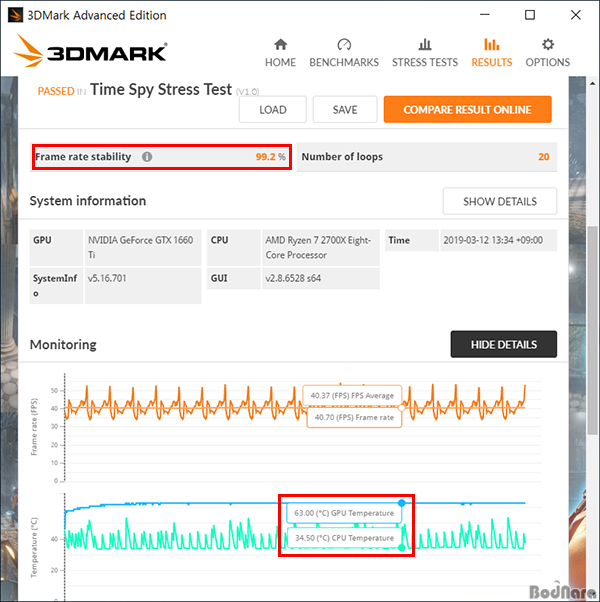Click the System information heading
The width and height of the screenshot is (600, 602).
click(88, 201)
